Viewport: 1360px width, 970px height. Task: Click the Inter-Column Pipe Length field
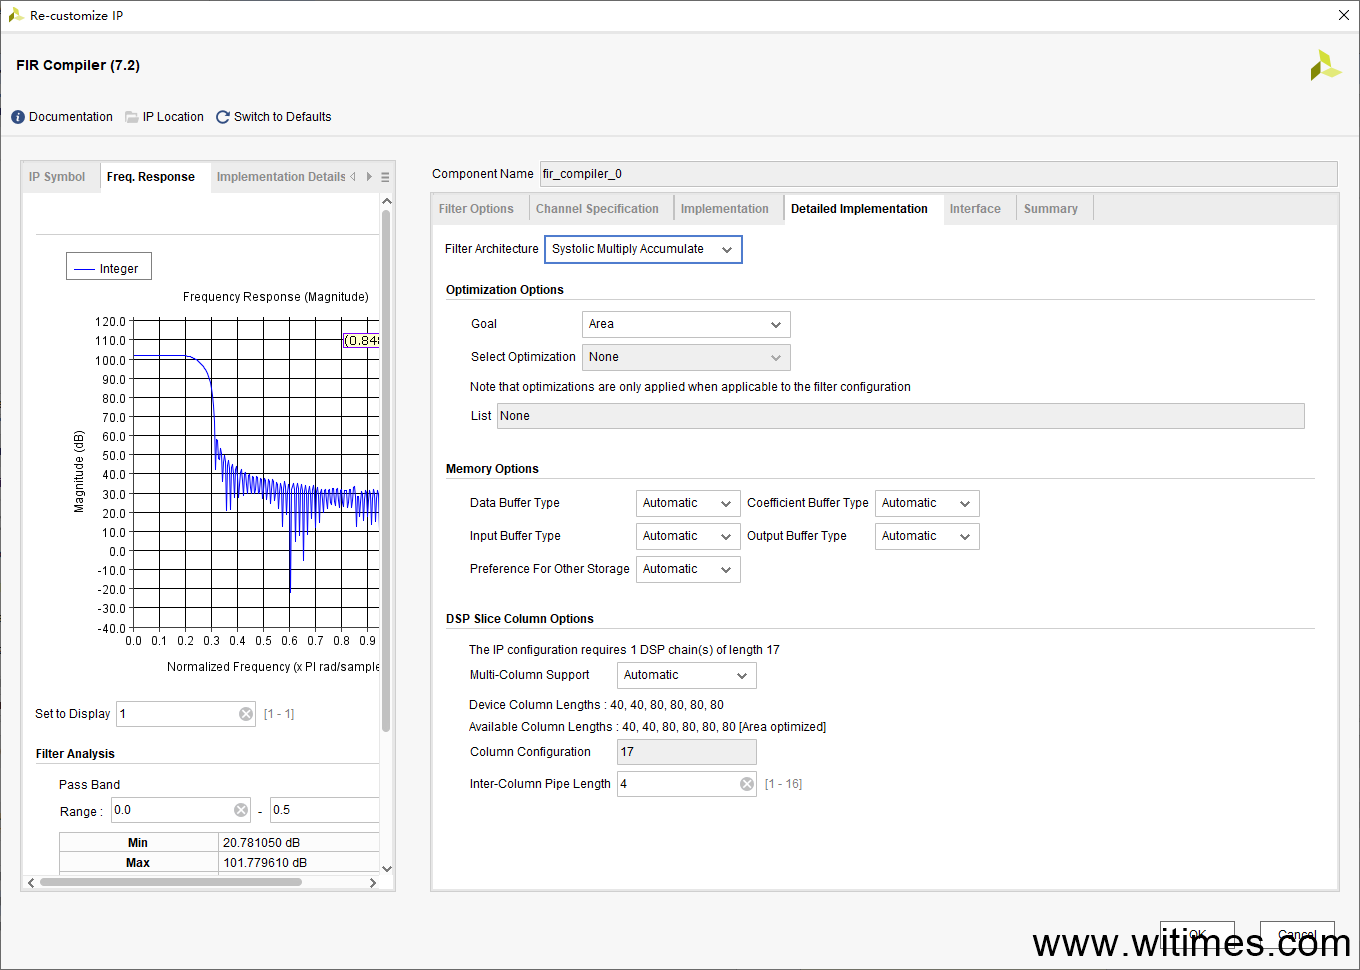[687, 784]
